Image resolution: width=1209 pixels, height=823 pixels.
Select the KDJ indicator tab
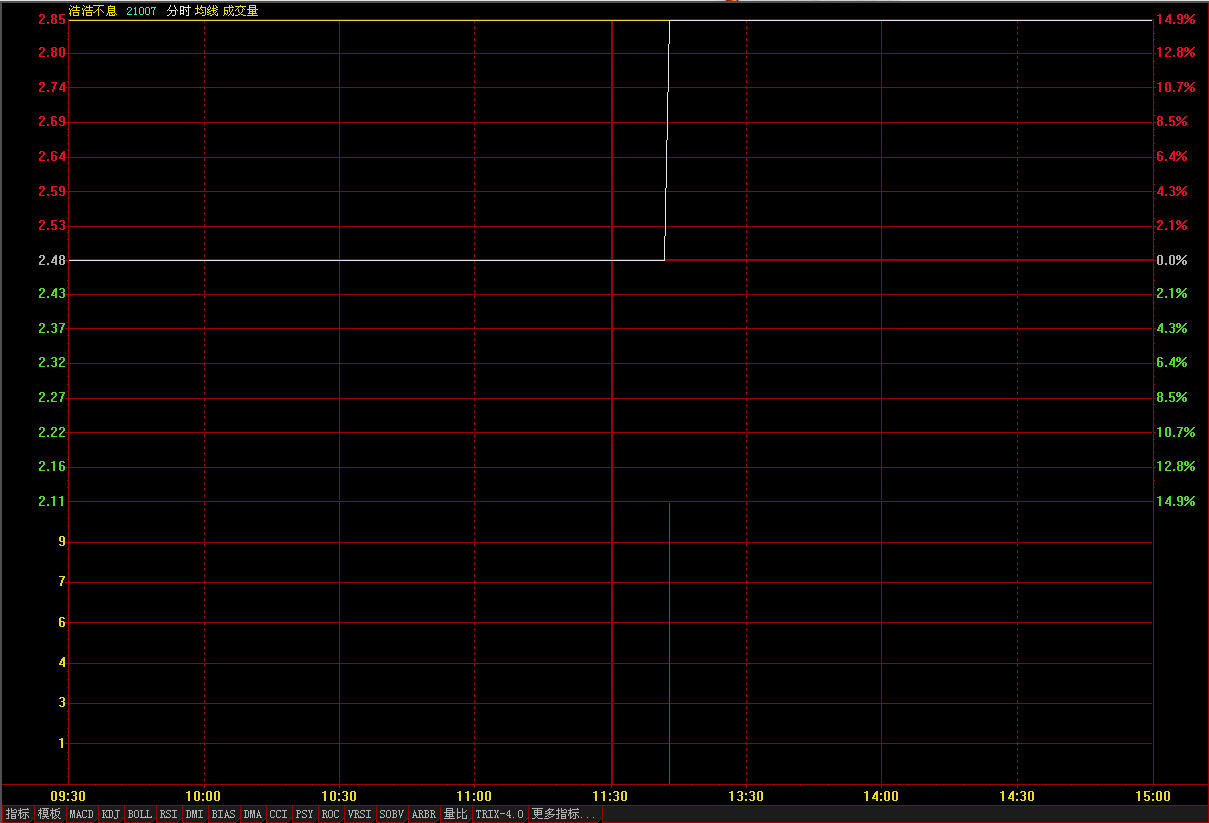click(x=110, y=814)
